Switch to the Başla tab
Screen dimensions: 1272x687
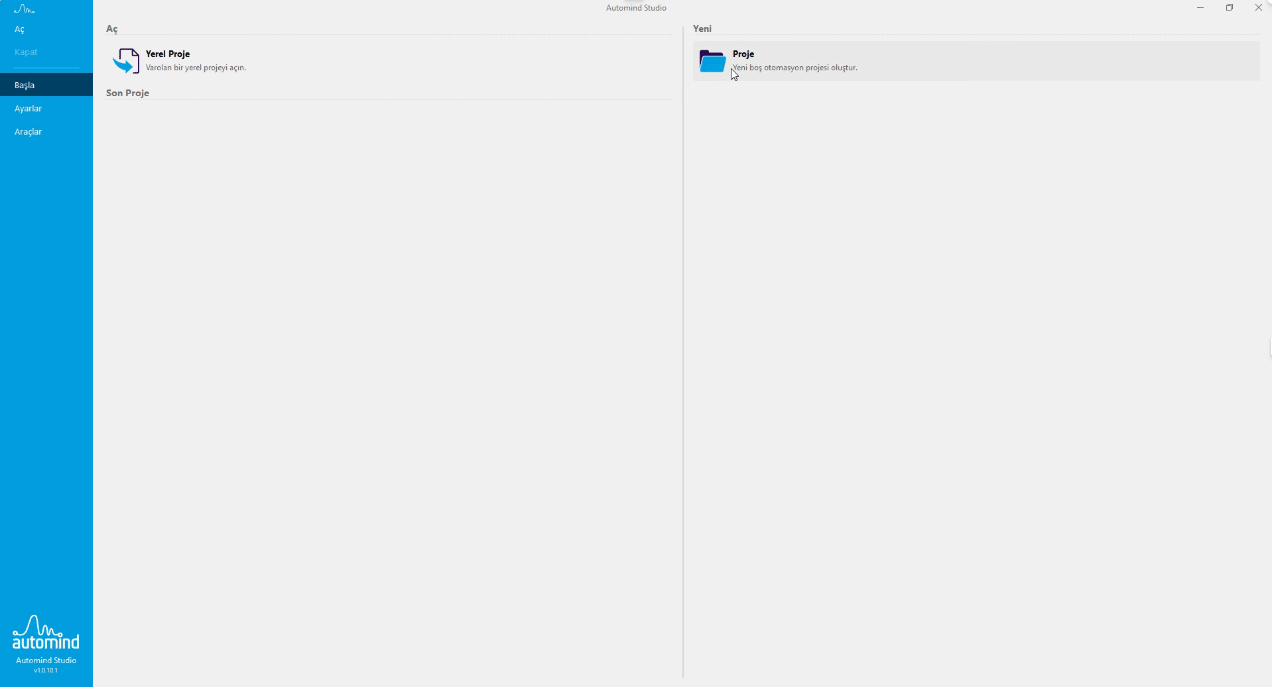click(25, 85)
